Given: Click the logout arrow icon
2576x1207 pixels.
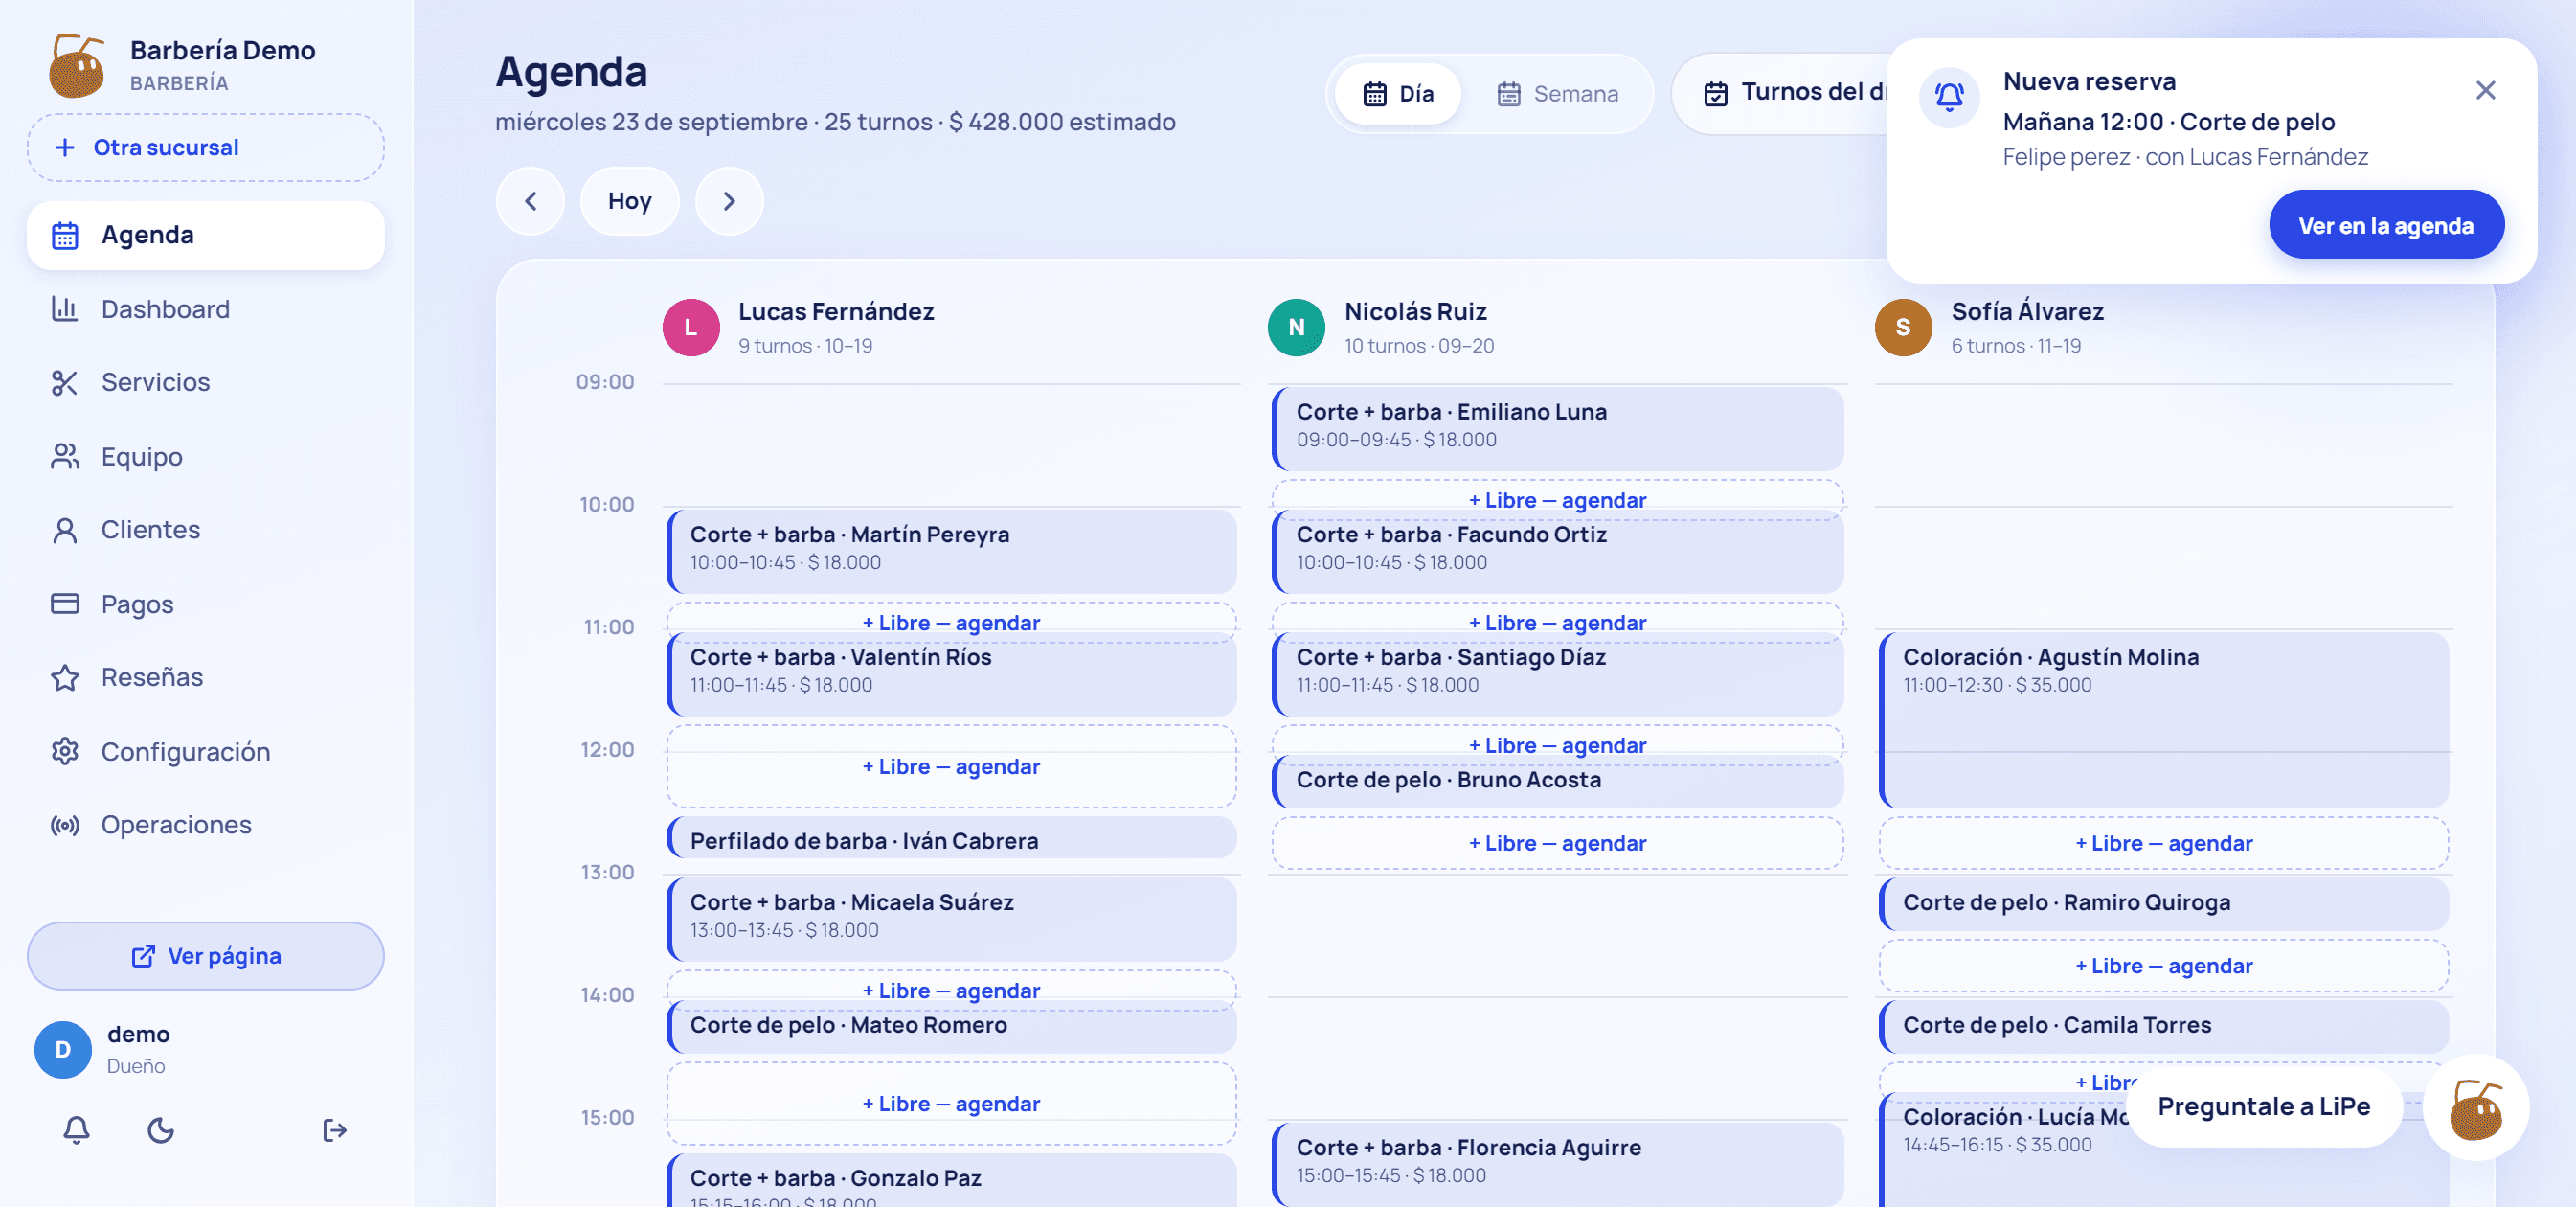Looking at the screenshot, I should (x=335, y=1130).
